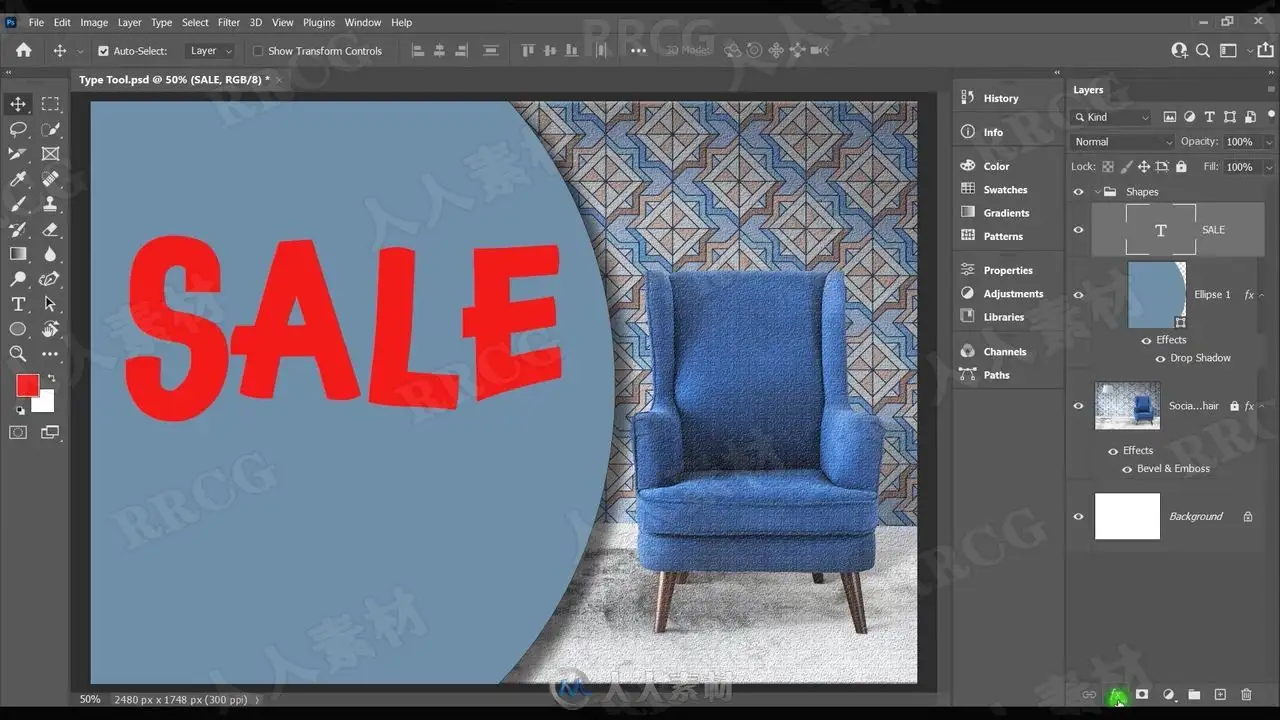Click the add layer mask icon
1280x720 pixels.
1142,694
